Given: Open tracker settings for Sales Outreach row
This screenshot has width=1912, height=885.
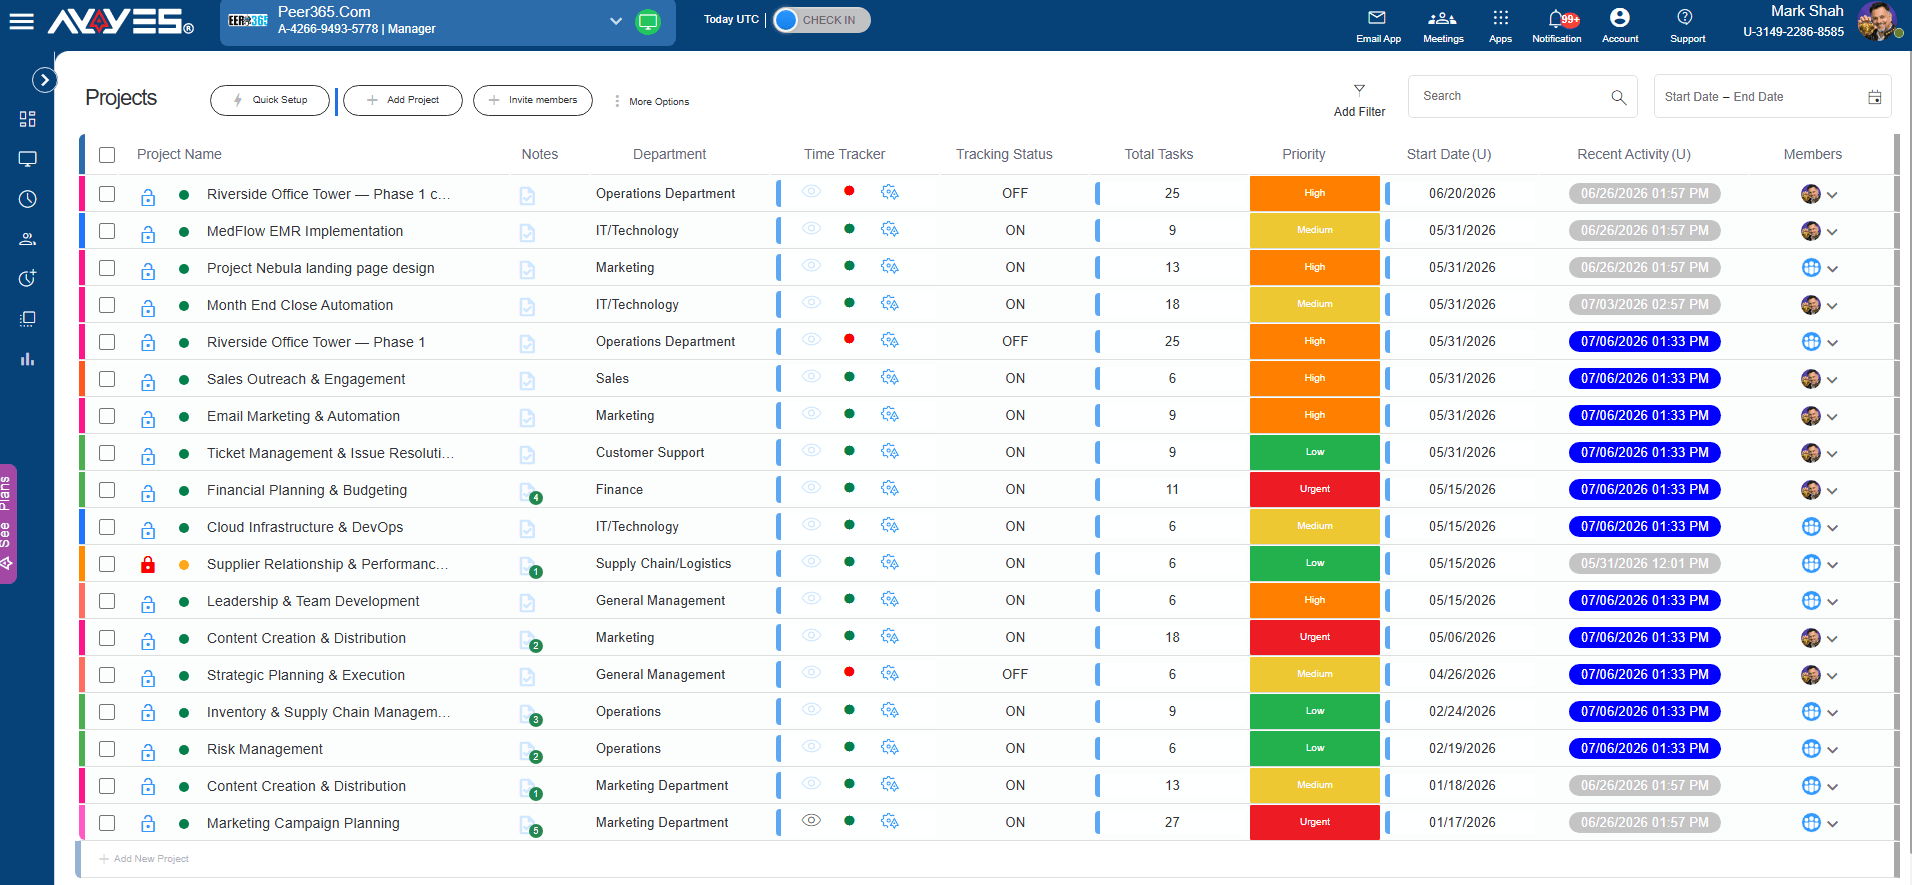Looking at the screenshot, I should pyautogui.click(x=889, y=377).
